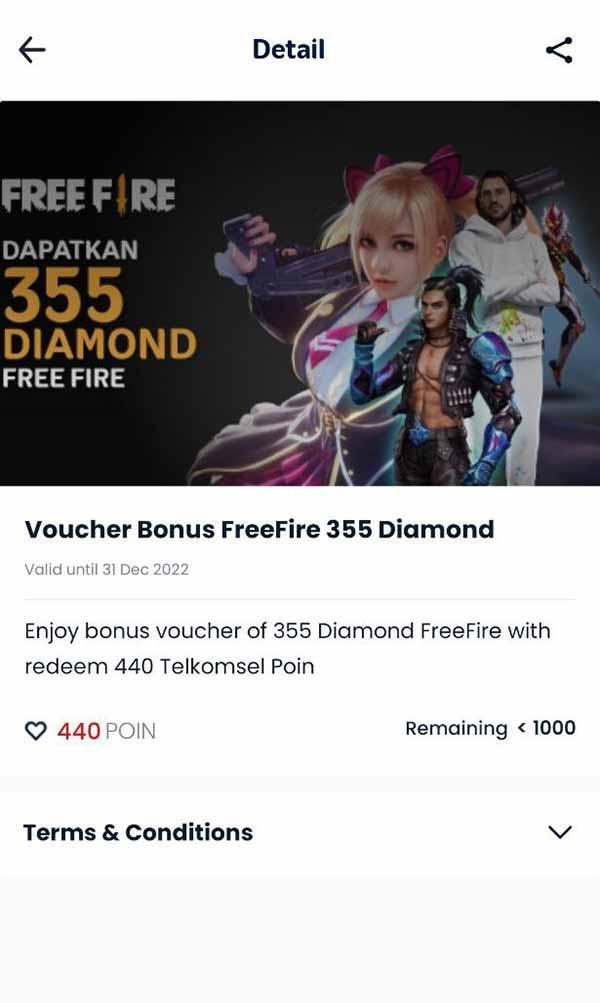Click the white FREE FIRE text under DIAMOND
Screen dimensions: 600x1003
(63, 378)
